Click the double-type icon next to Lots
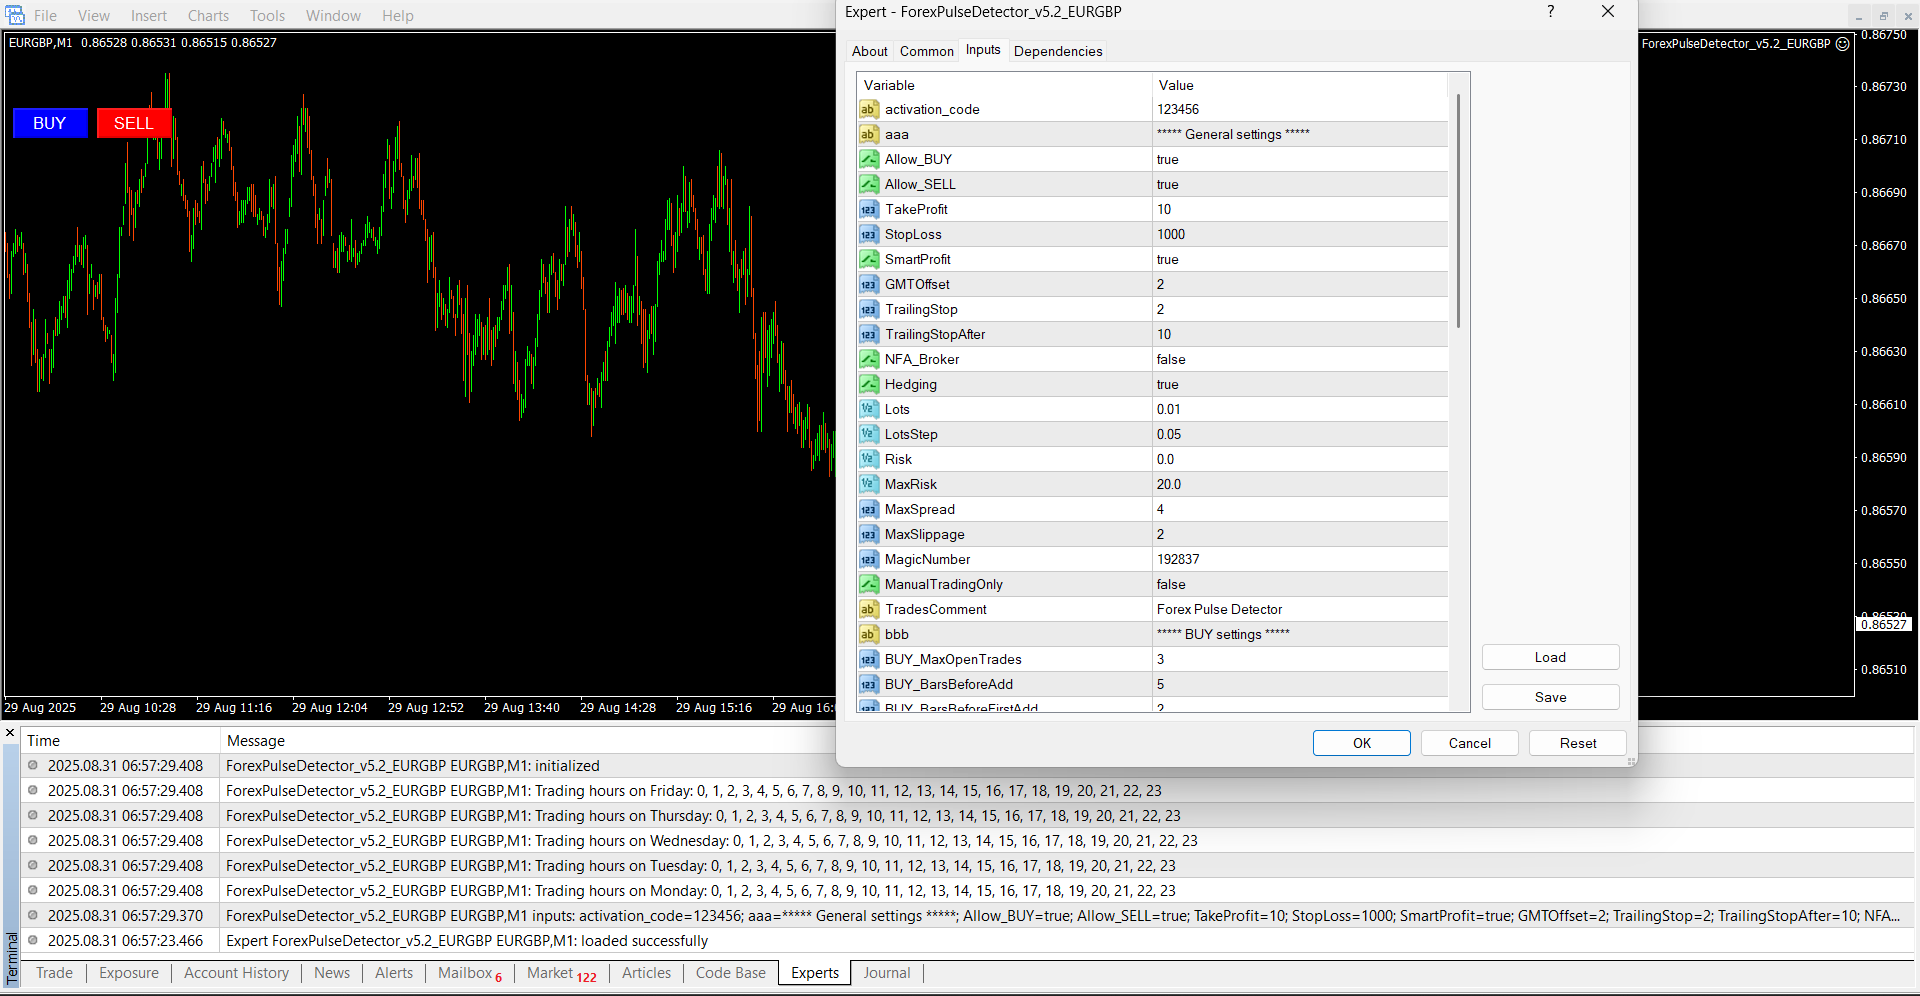 coord(868,410)
